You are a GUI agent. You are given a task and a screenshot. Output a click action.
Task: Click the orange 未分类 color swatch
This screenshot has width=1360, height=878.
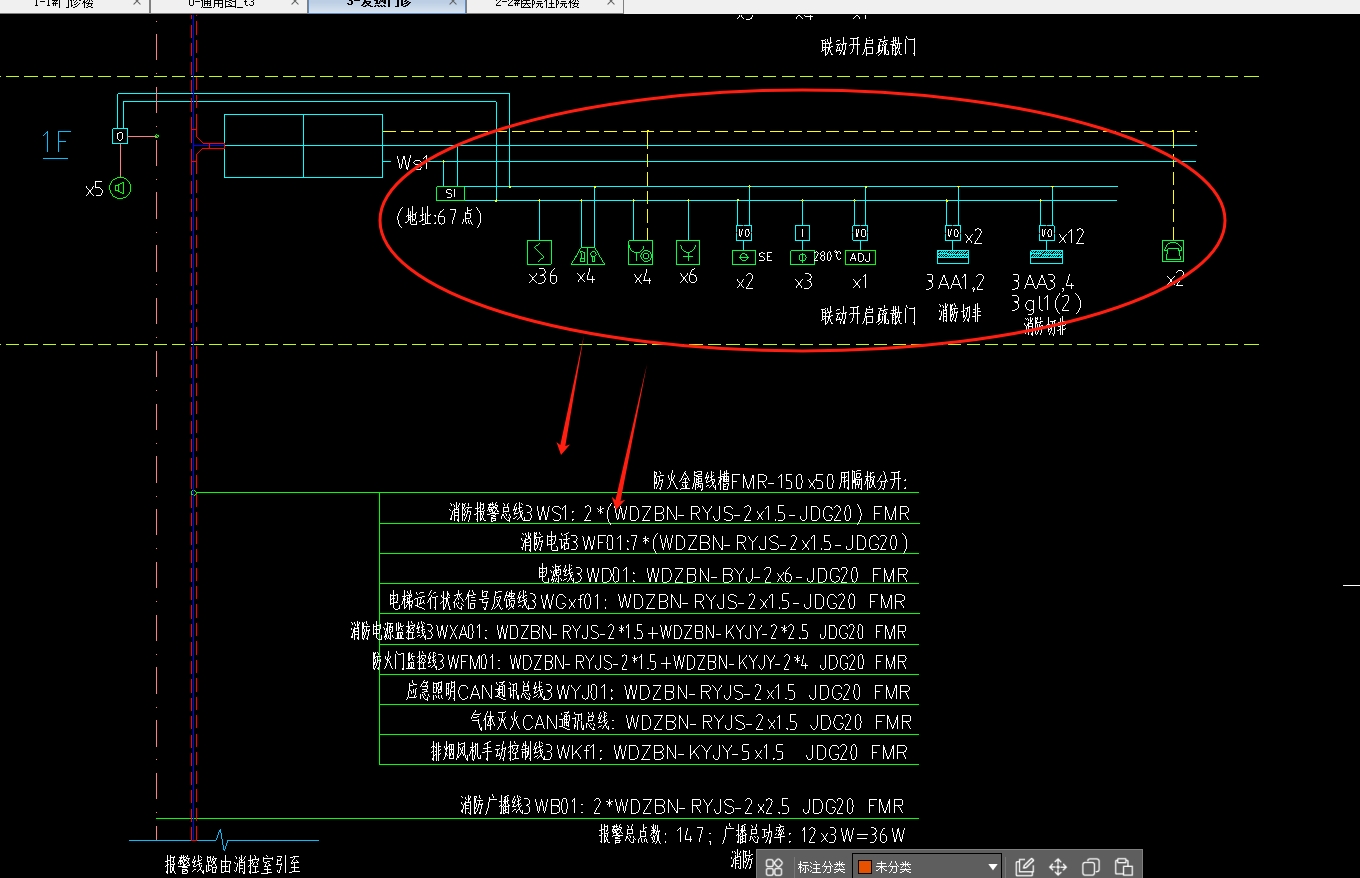point(865,867)
